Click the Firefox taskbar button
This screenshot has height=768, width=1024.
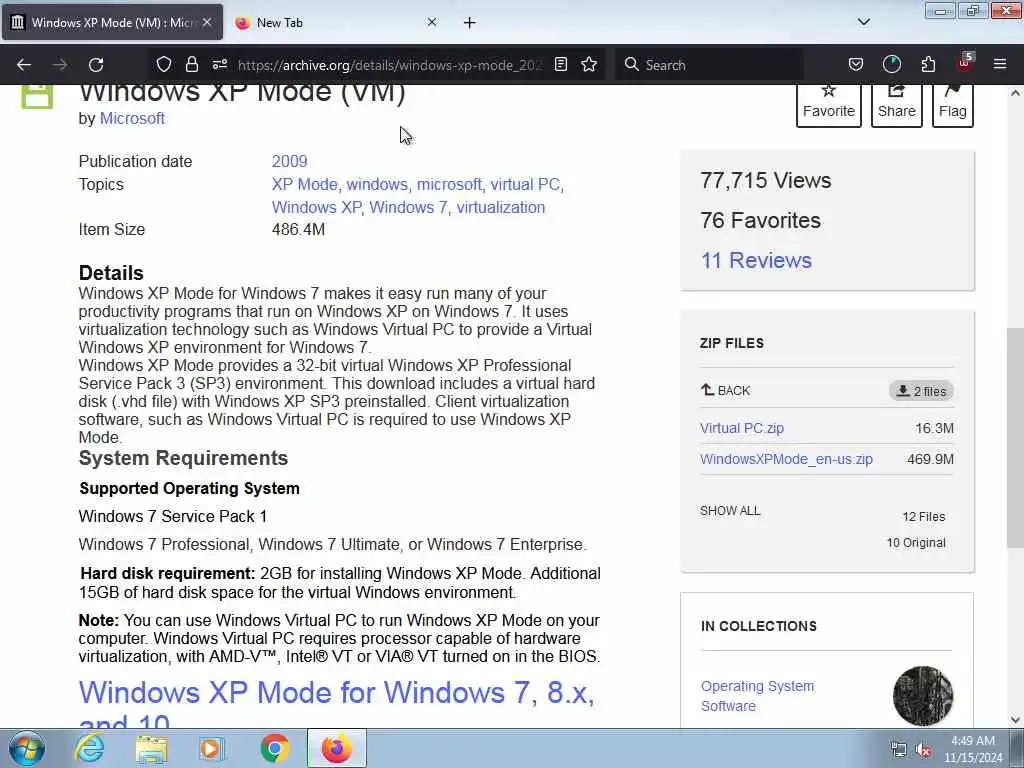point(336,748)
